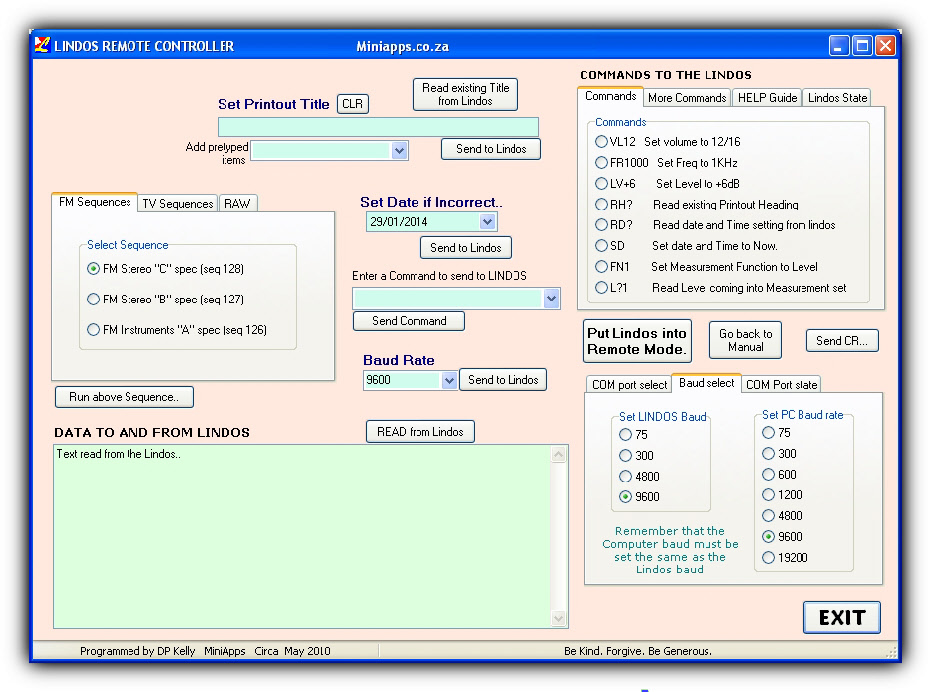Screen dimensions: 931x692
Task: Click the Lindos app icon in title bar
Action: (x=42, y=46)
